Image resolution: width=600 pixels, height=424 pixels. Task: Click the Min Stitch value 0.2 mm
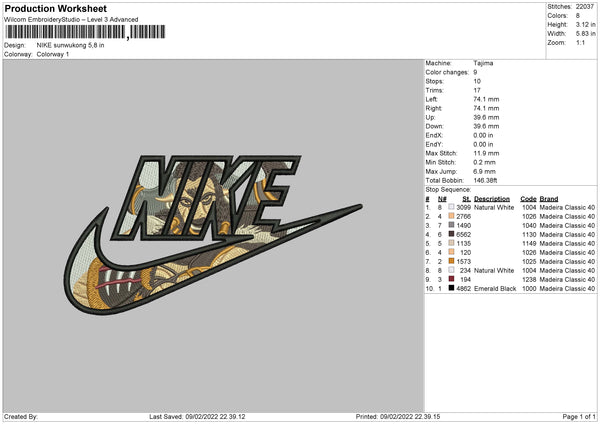tap(485, 162)
